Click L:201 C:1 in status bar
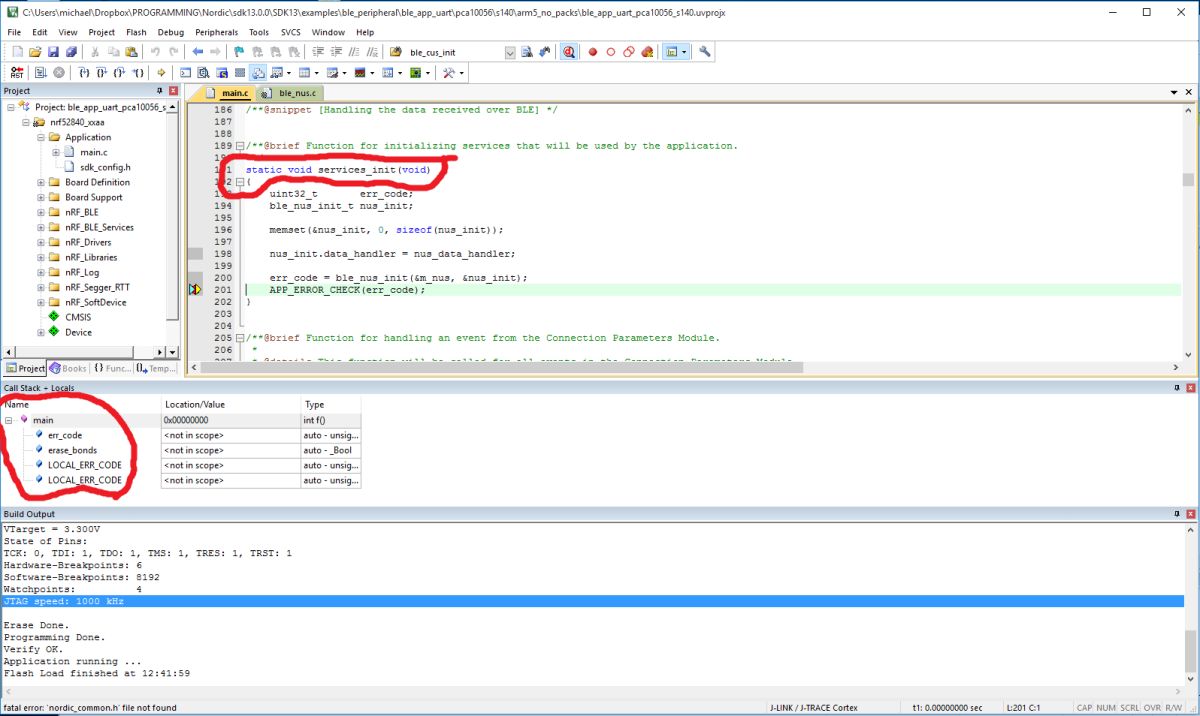This screenshot has height=716, width=1200. [x=1024, y=707]
